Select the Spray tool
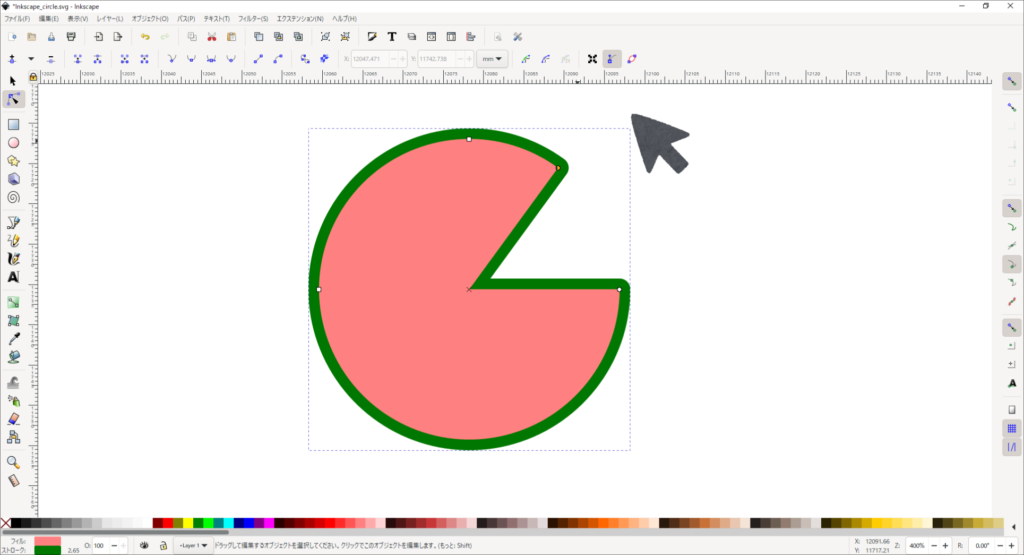 pos(13,401)
